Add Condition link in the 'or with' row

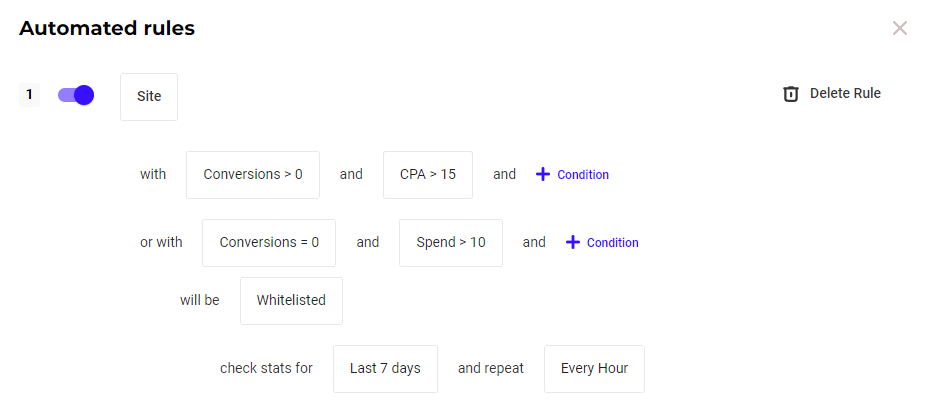pos(612,243)
